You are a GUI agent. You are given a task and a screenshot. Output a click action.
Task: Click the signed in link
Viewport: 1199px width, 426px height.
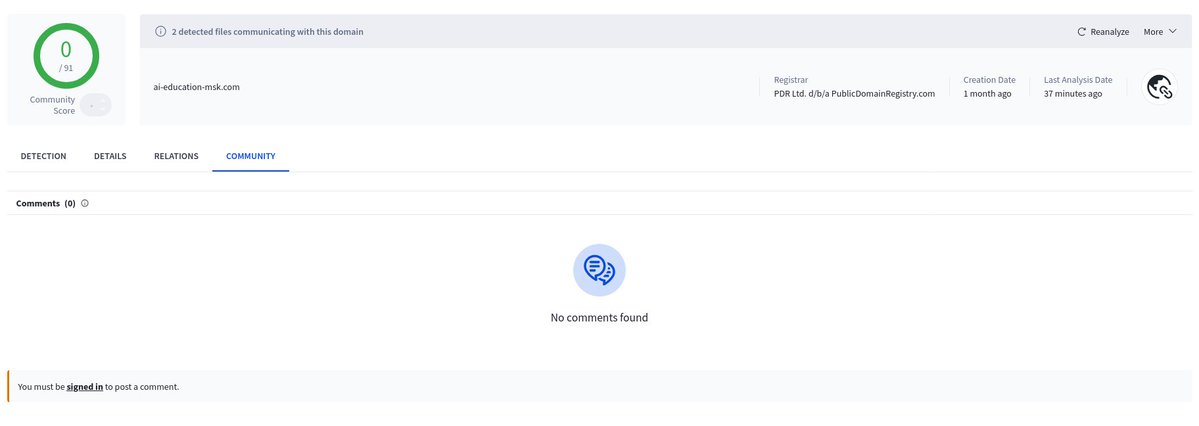[85, 387]
